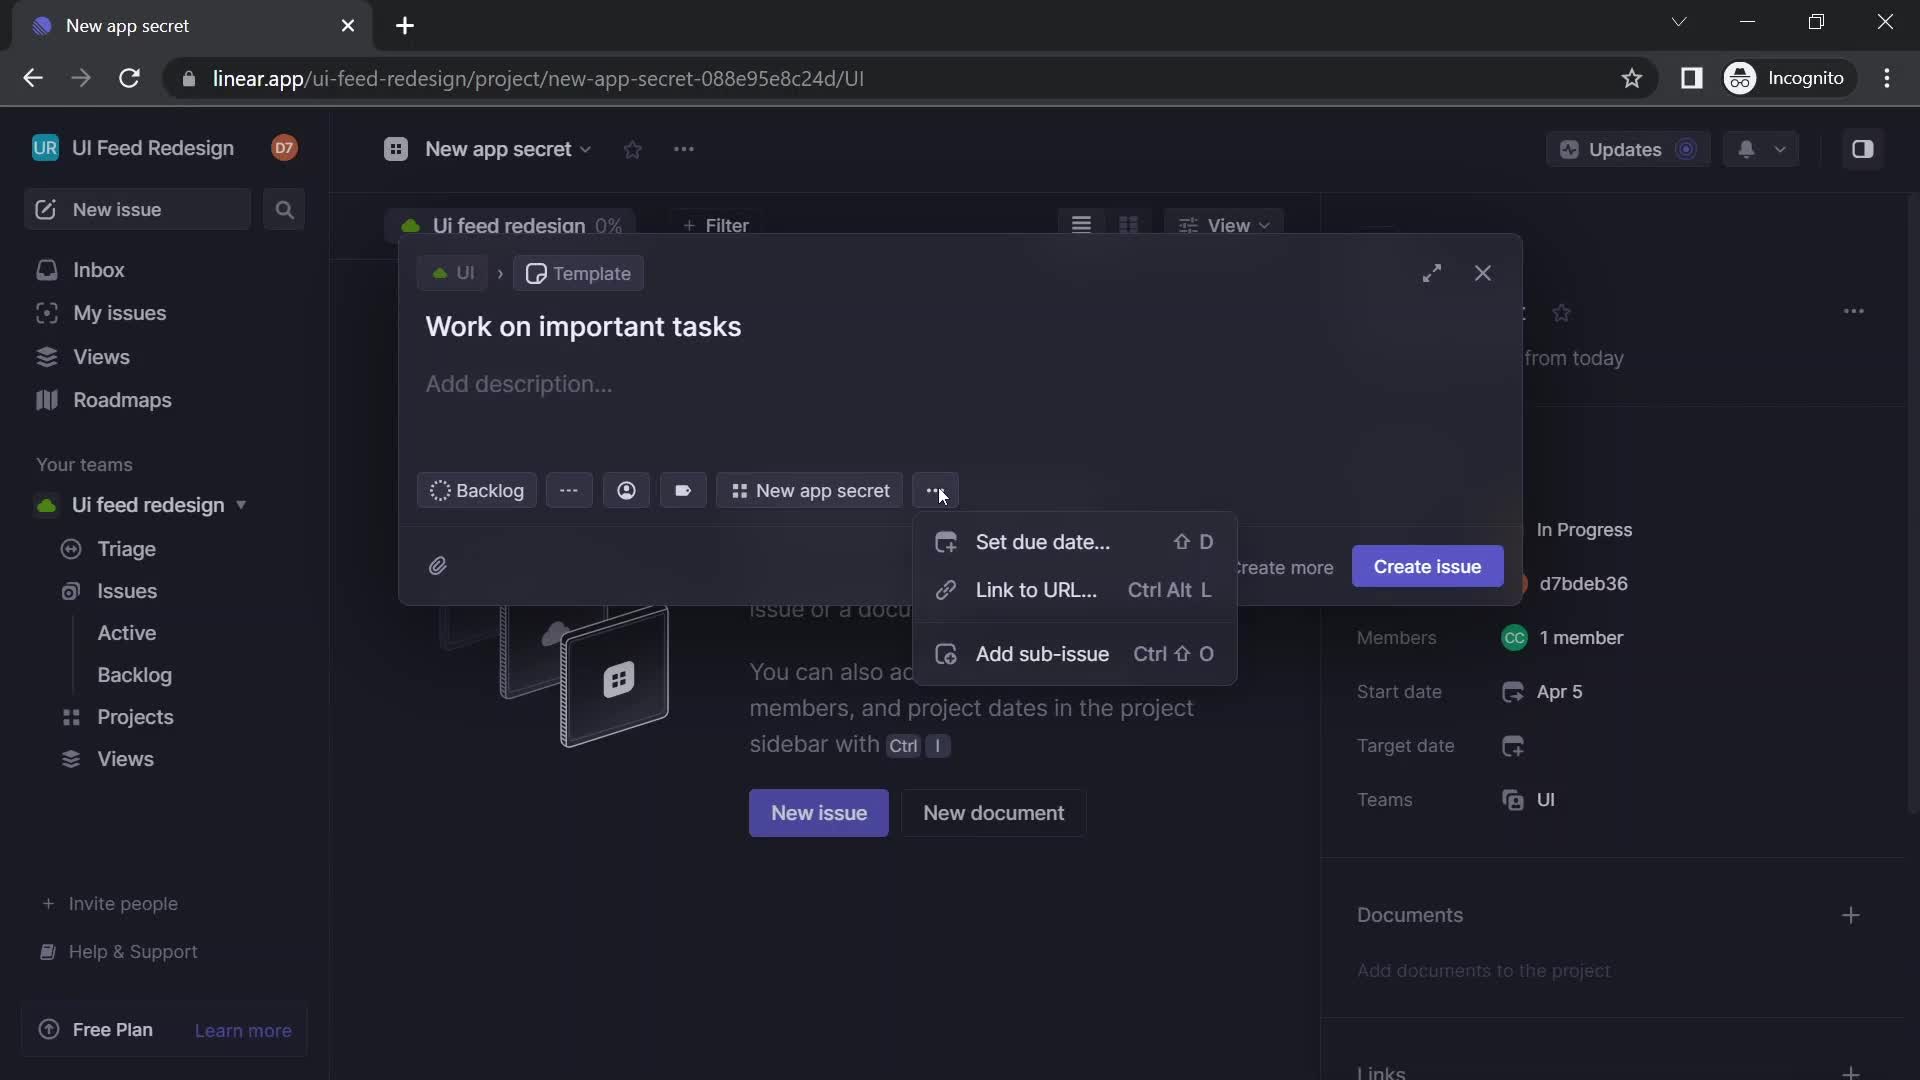The width and height of the screenshot is (1920, 1080).
Task: Click the Start date Apr 5 value
Action: click(1559, 692)
